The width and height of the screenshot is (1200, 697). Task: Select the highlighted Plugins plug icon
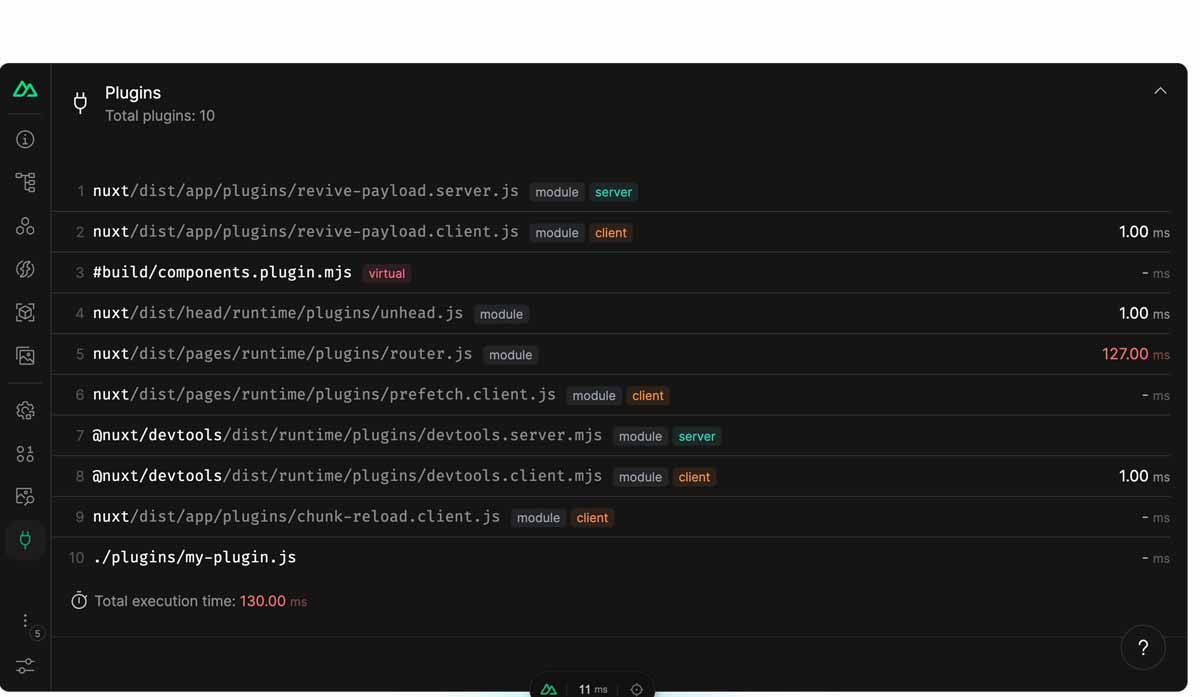tap(25, 540)
